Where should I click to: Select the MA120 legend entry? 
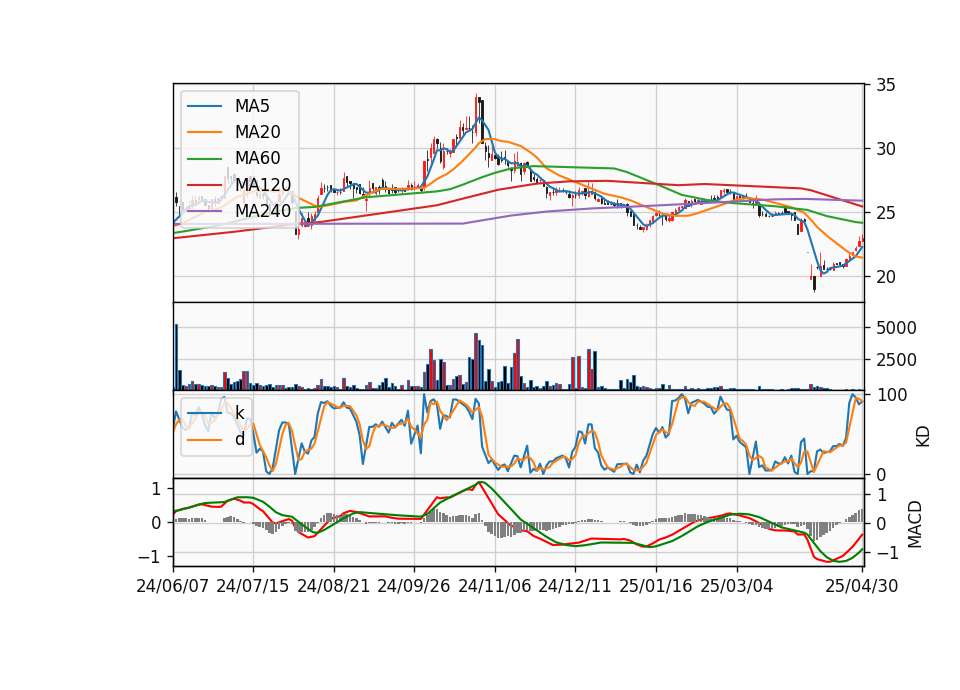263,184
